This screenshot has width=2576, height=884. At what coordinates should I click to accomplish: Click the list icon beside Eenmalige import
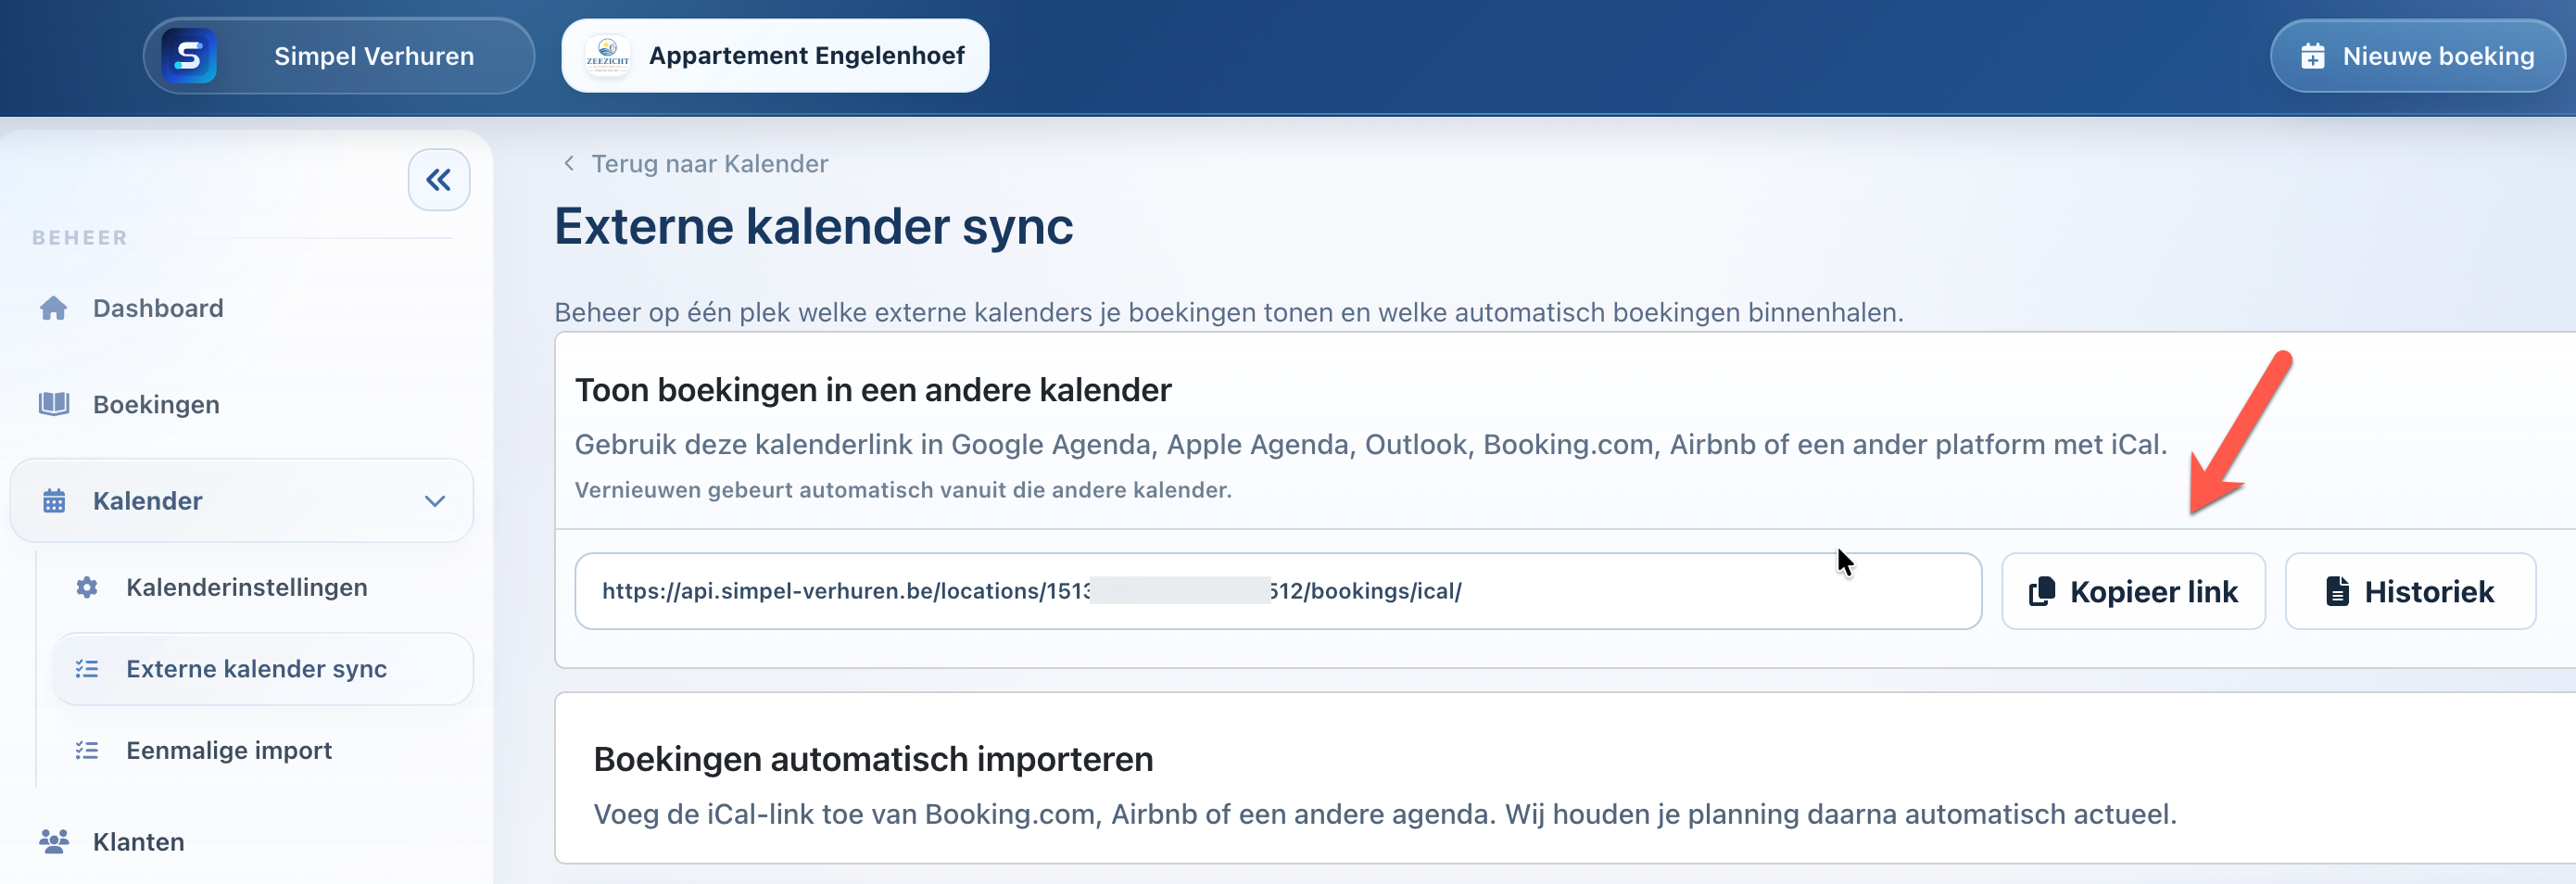[x=87, y=751]
